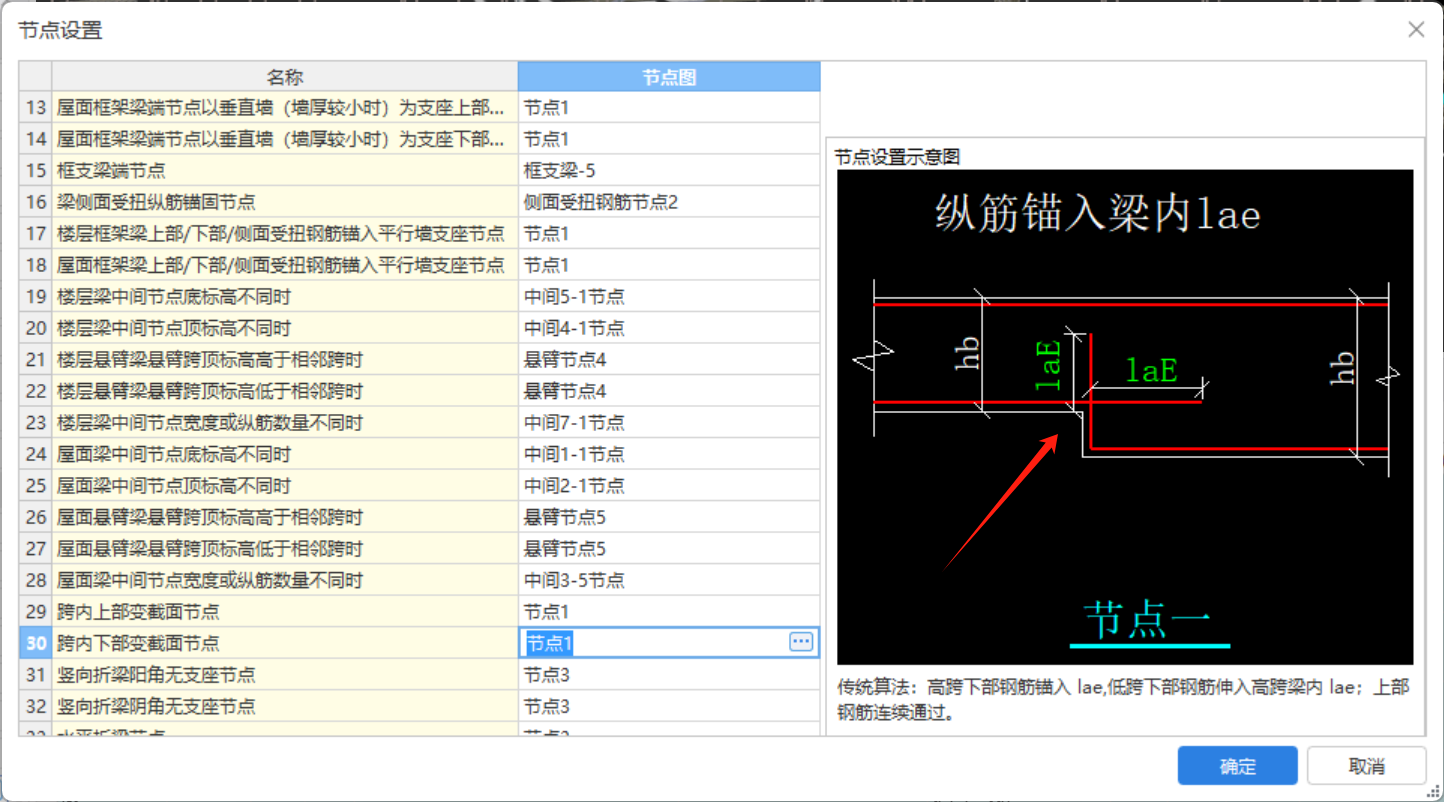Select row 26 屋面悬臂梁悬臂跨顶标高高于相邻跨时
The width and height of the screenshot is (1444, 802).
pyautogui.click(x=285, y=517)
